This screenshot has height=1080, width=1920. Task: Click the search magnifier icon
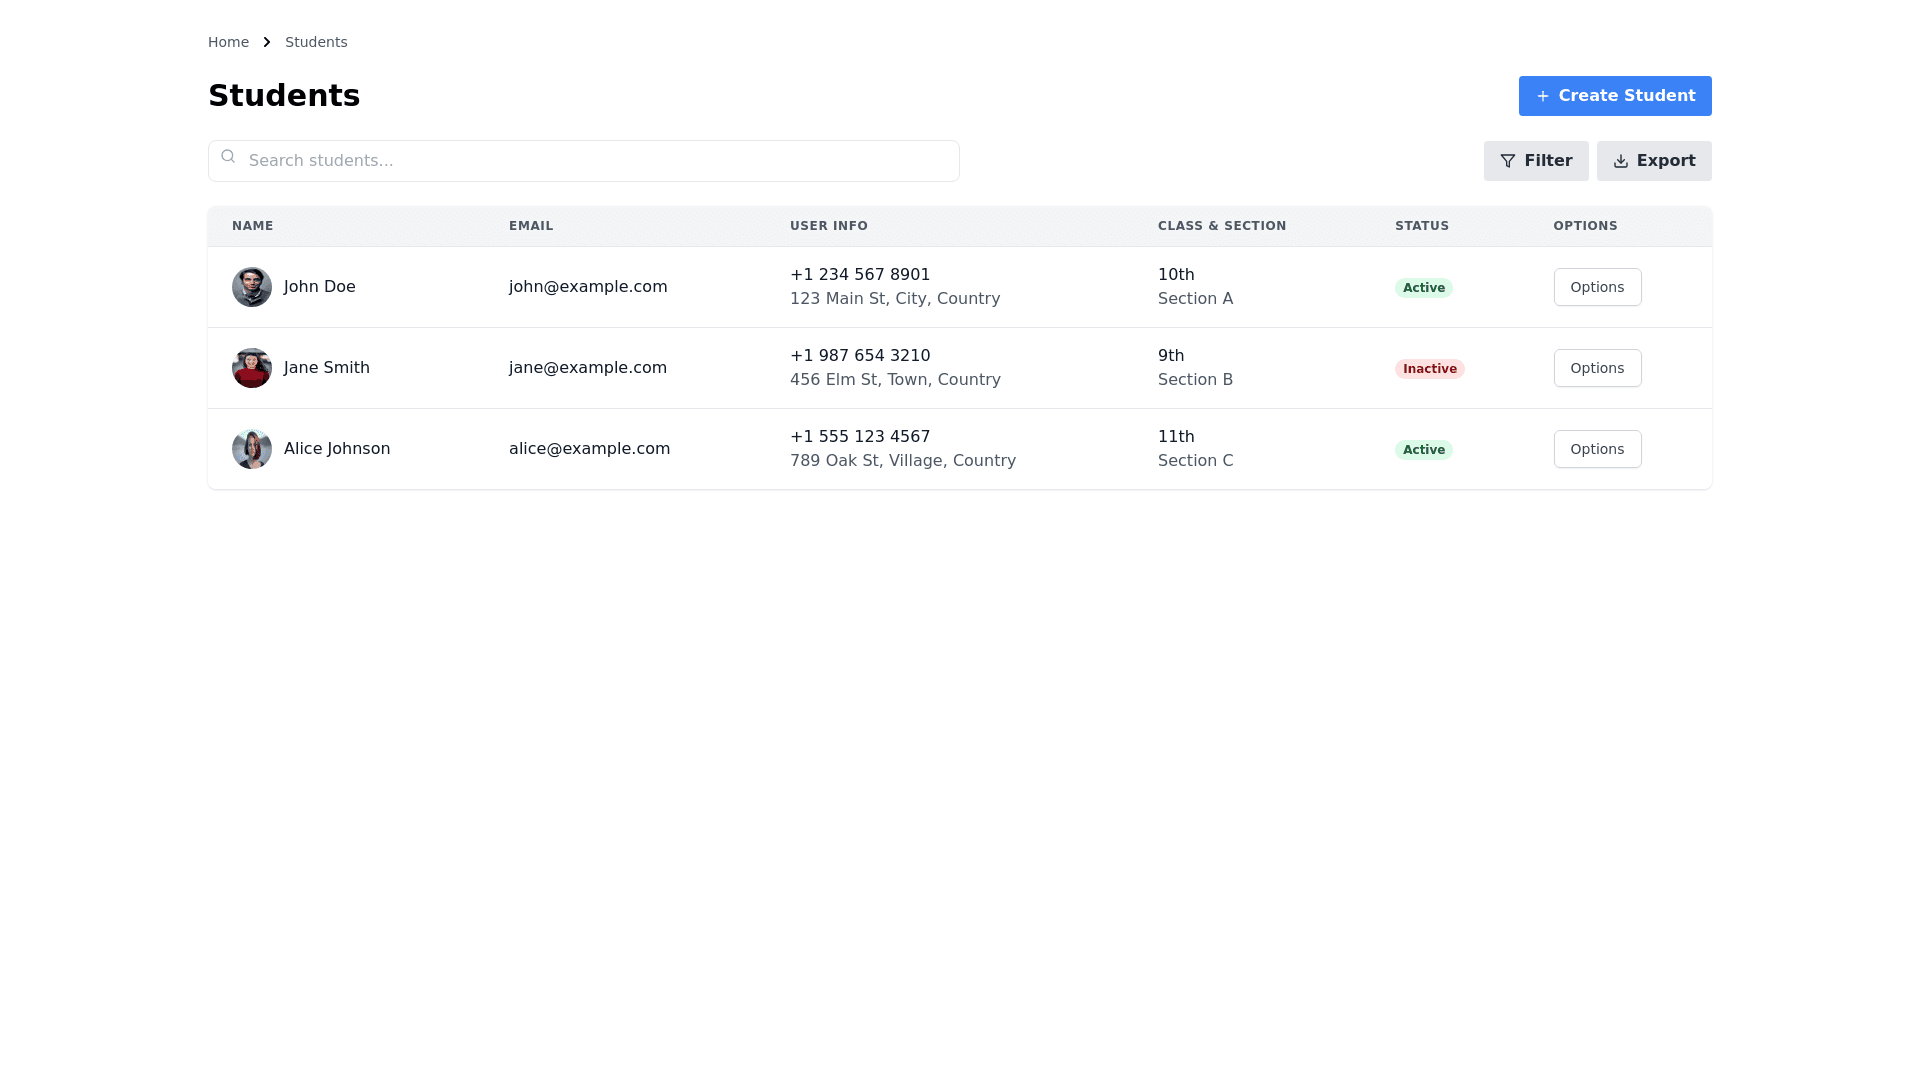pos(228,157)
